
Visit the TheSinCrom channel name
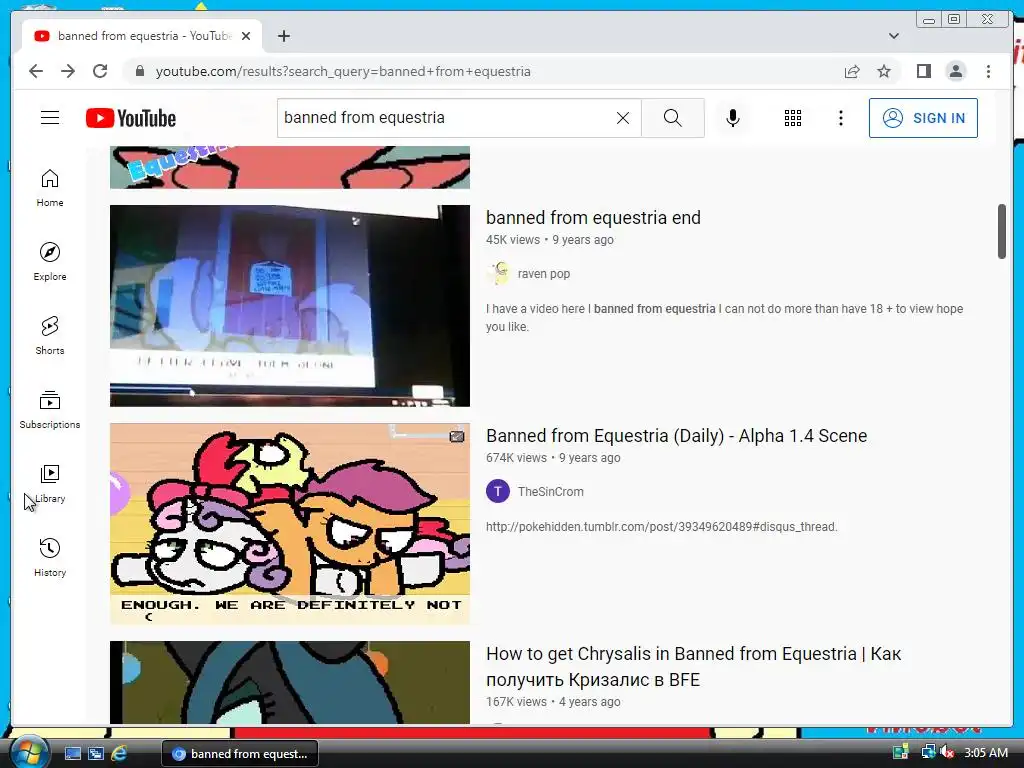(551, 492)
